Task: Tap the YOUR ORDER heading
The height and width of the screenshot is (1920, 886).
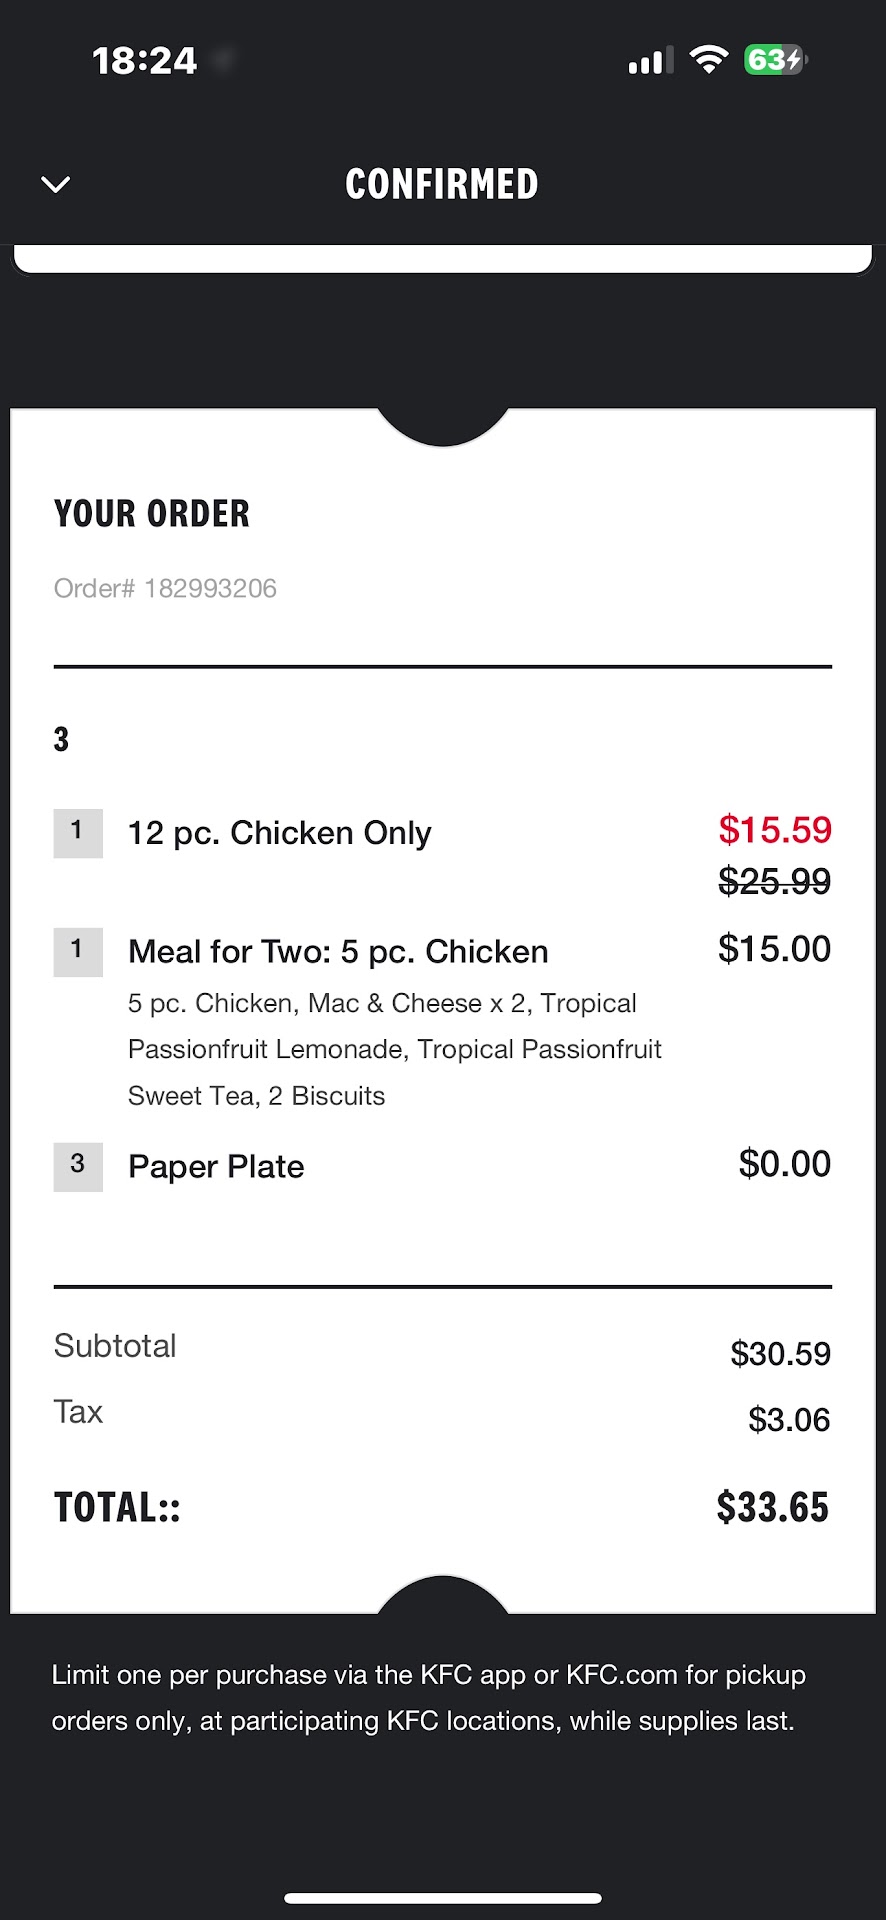Action: click(x=152, y=514)
